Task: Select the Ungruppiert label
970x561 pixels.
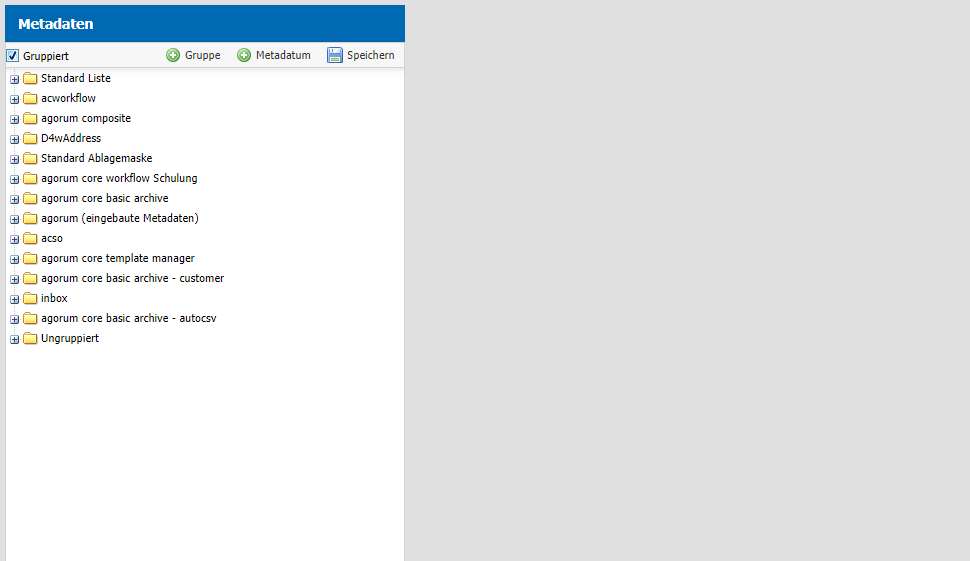Action: [x=70, y=338]
